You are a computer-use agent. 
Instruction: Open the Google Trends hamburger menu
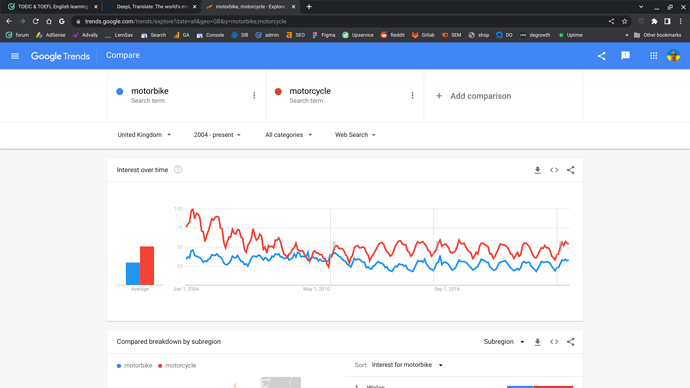point(15,56)
